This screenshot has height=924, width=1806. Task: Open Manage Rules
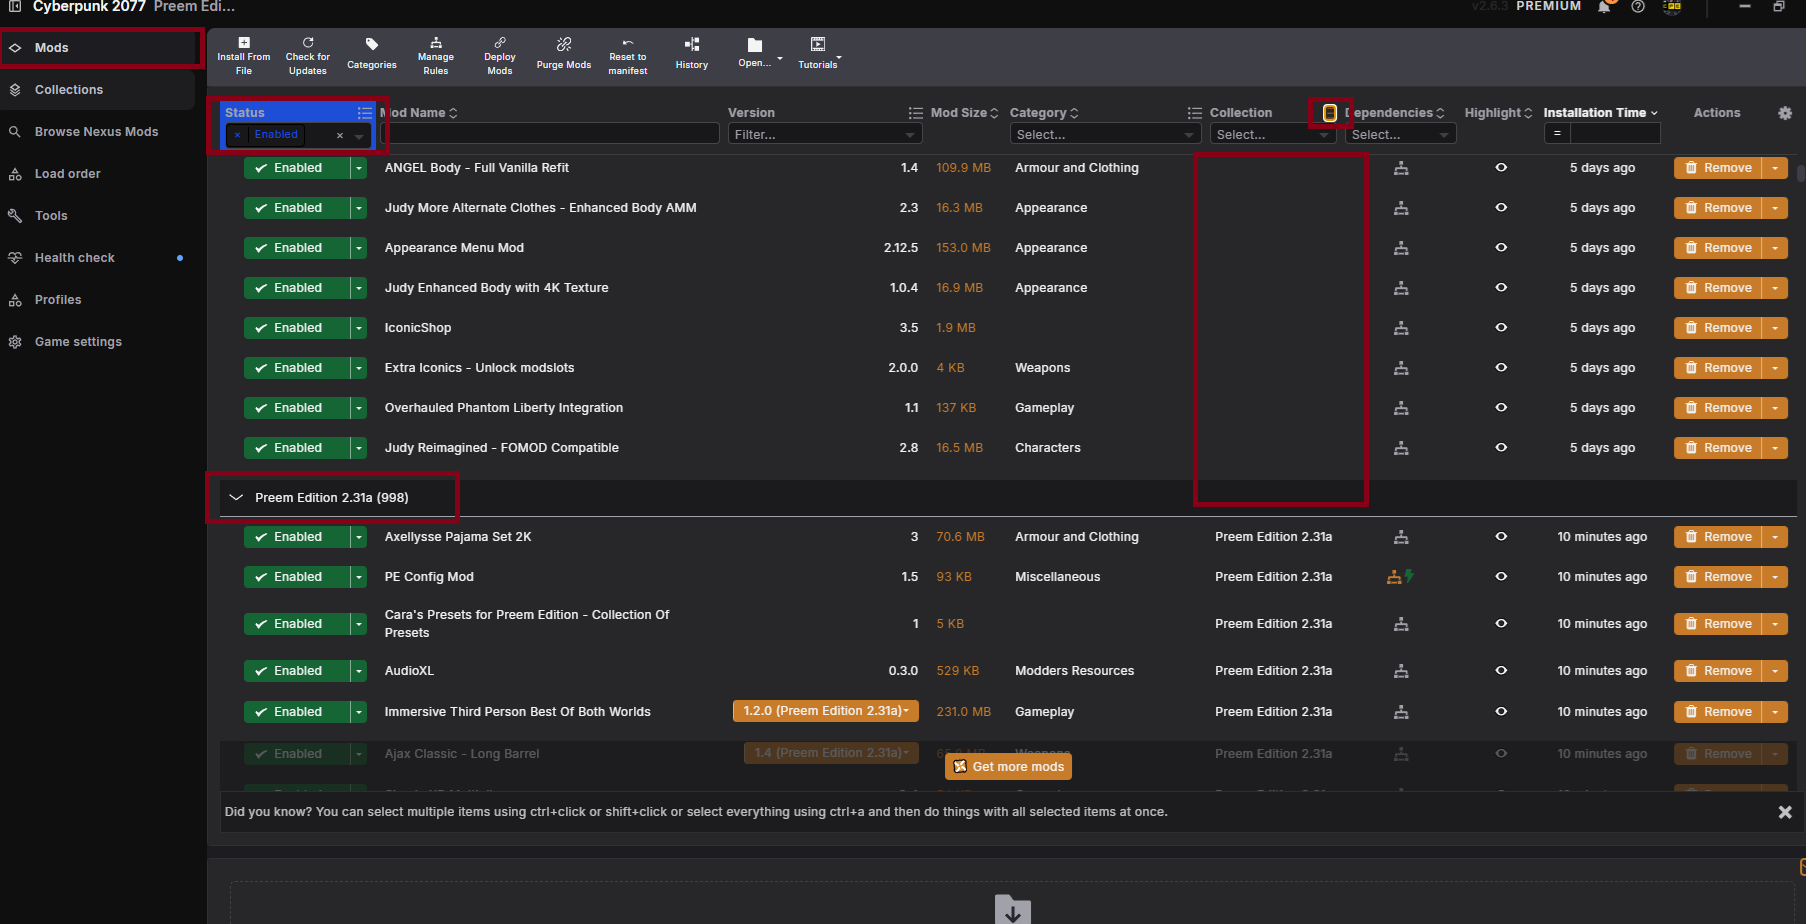(436, 56)
